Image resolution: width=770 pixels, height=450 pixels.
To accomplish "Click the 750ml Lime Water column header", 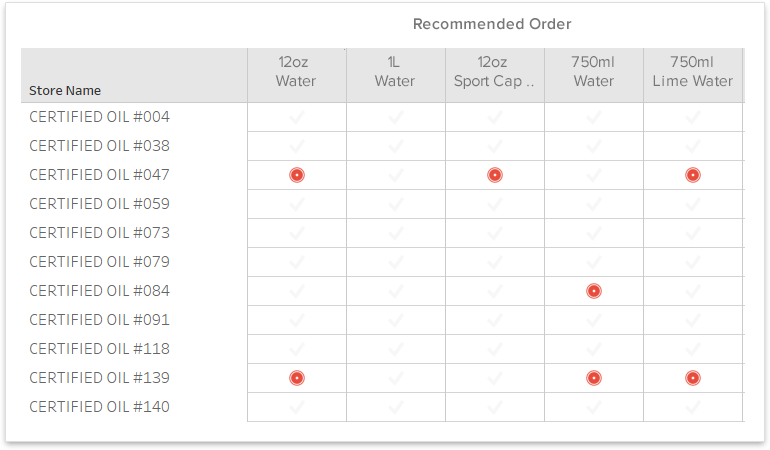I will pos(692,71).
